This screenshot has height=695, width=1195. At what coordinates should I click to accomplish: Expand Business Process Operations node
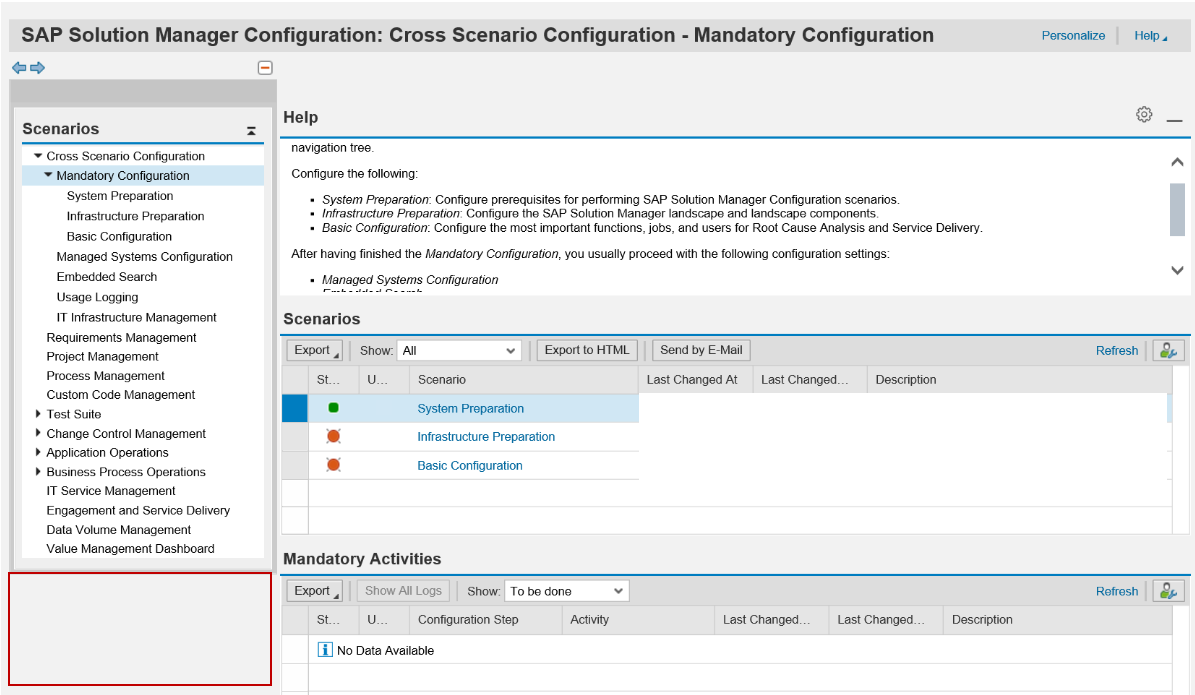[38, 472]
